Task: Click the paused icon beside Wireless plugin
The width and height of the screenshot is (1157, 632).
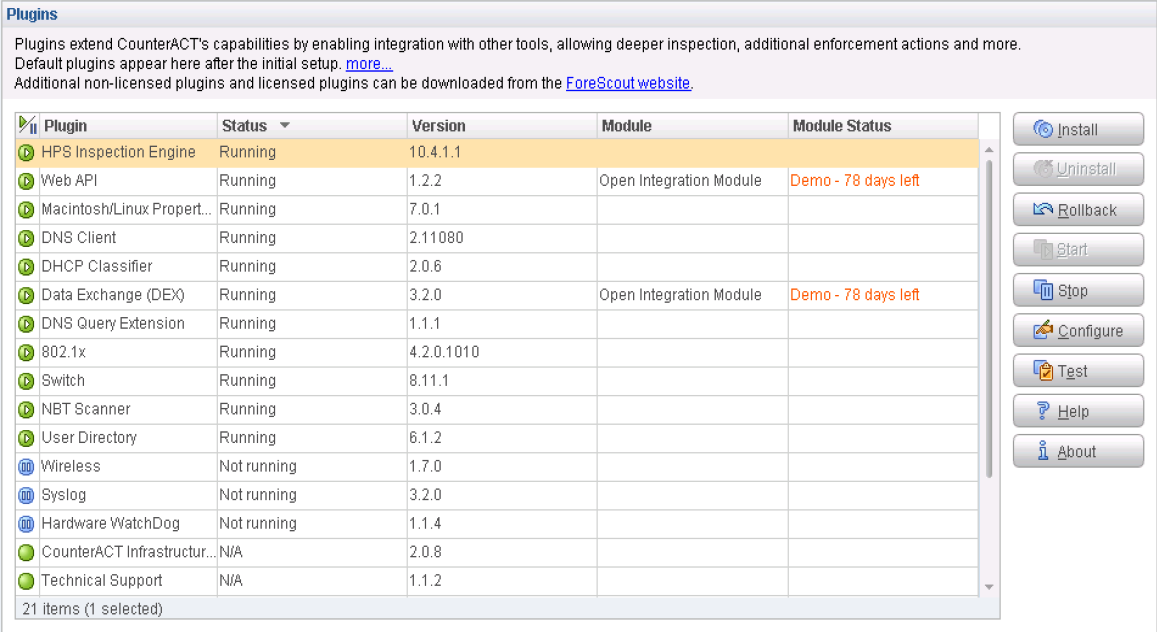Action: 26,466
